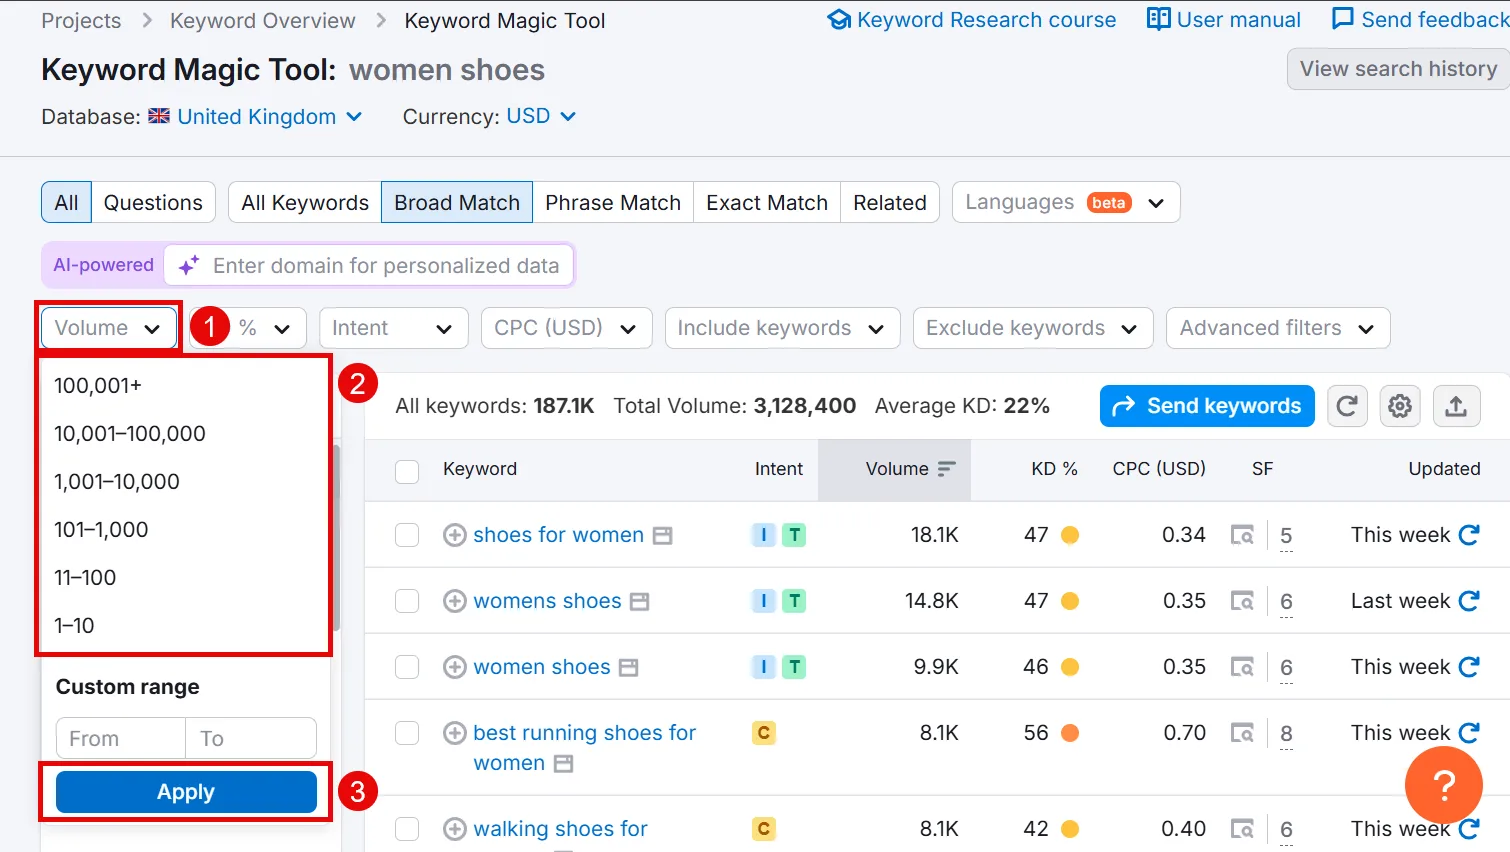Click the custom range To field
The height and width of the screenshot is (852, 1510).
click(251, 738)
